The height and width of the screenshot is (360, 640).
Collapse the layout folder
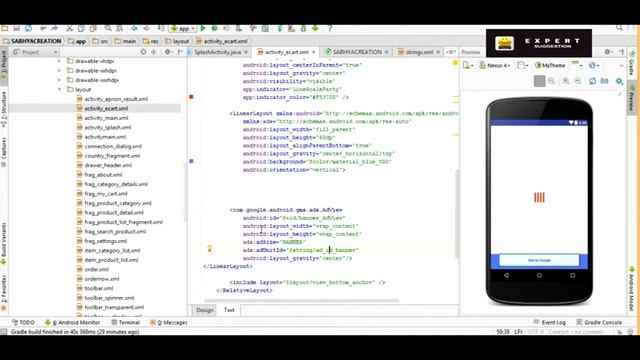tap(59, 89)
